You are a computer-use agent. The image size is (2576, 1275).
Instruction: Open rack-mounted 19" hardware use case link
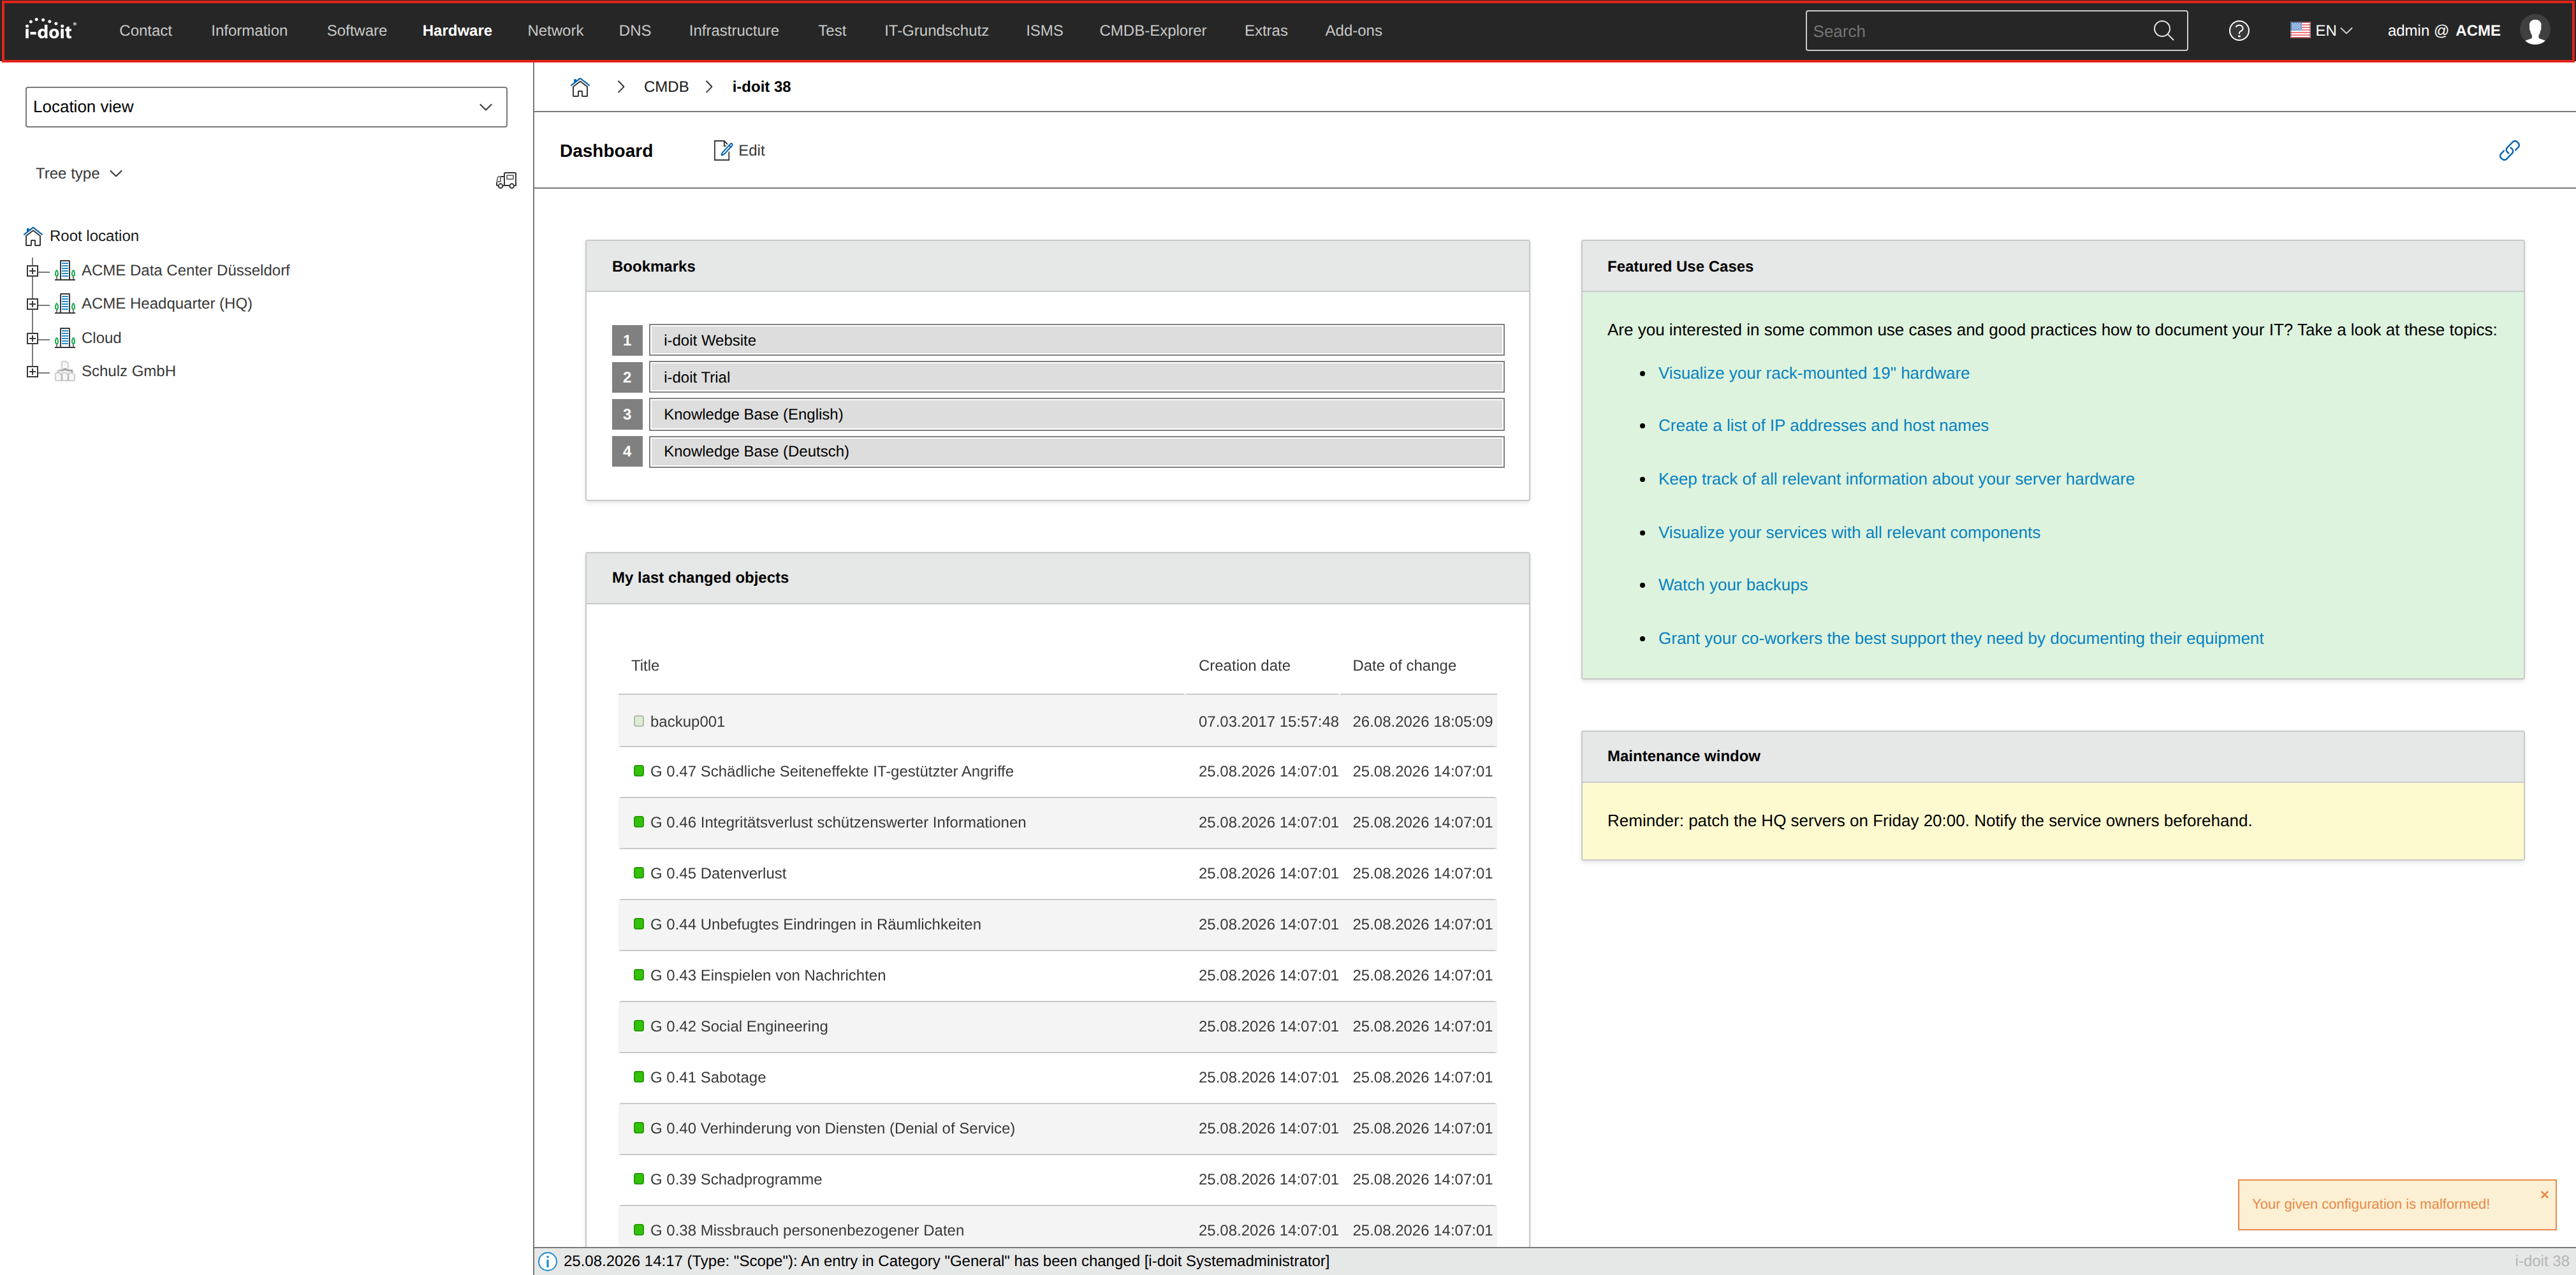tap(1813, 373)
